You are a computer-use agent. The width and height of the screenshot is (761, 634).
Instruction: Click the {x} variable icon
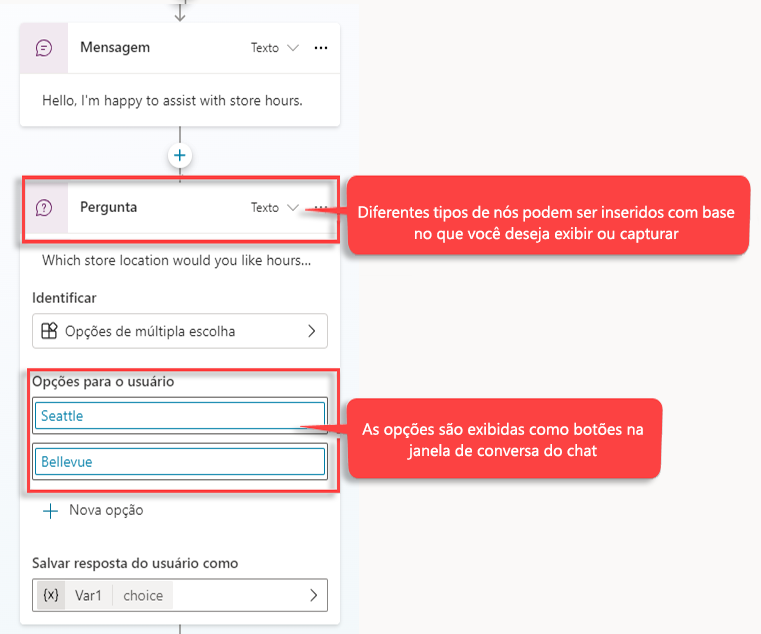tap(51, 595)
